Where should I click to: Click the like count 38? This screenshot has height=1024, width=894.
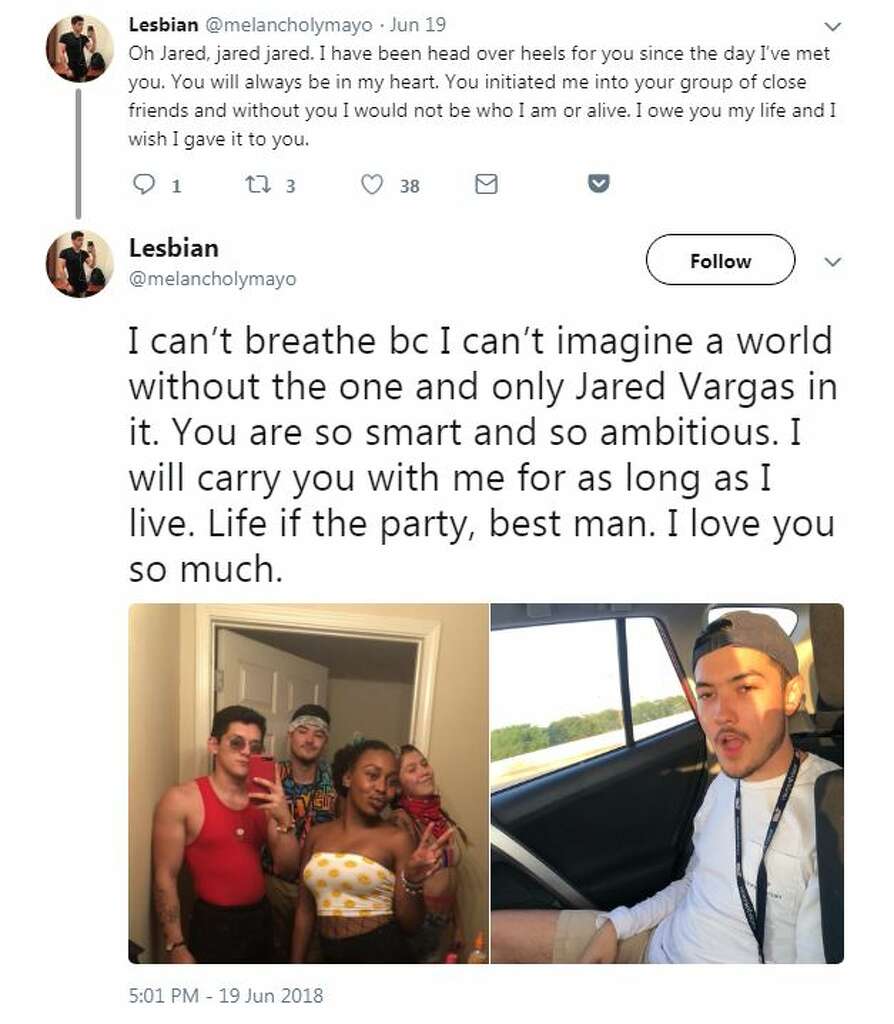tap(409, 186)
